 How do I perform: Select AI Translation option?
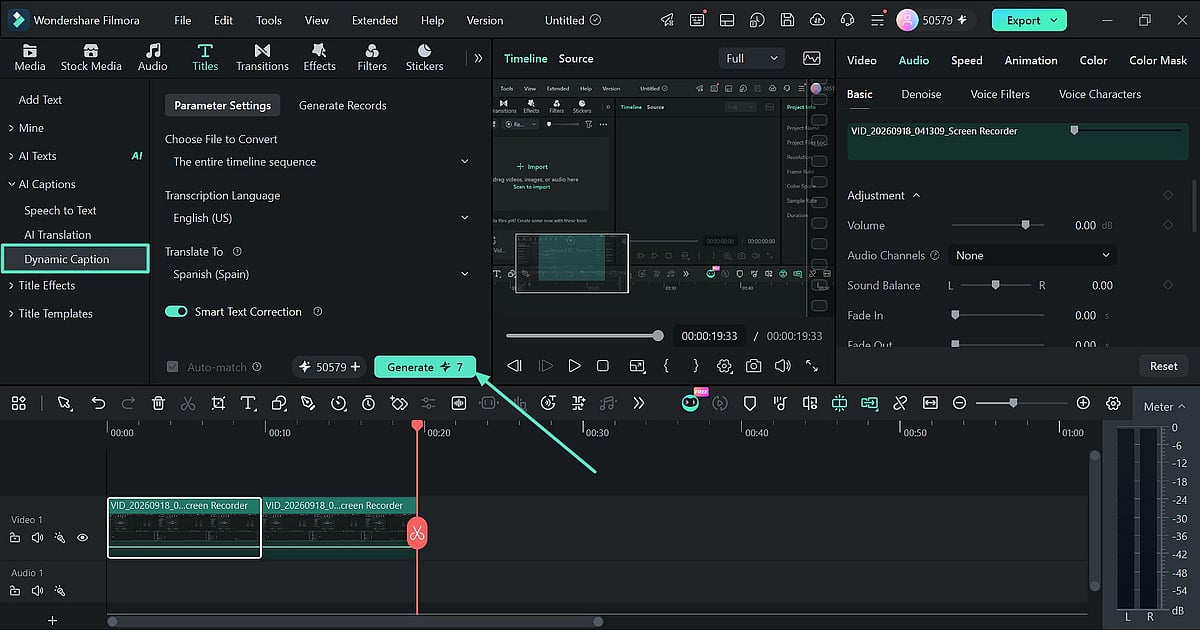coord(57,234)
